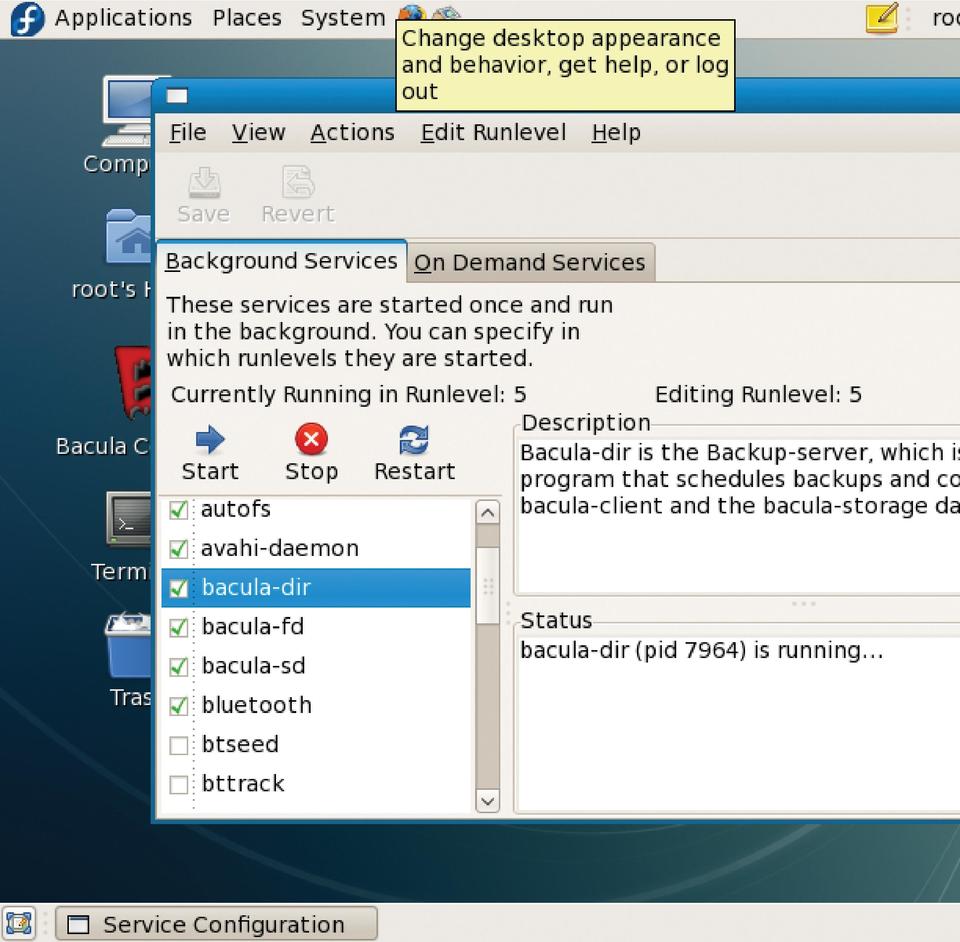
Task: Open the Actions menu
Action: click(x=352, y=133)
